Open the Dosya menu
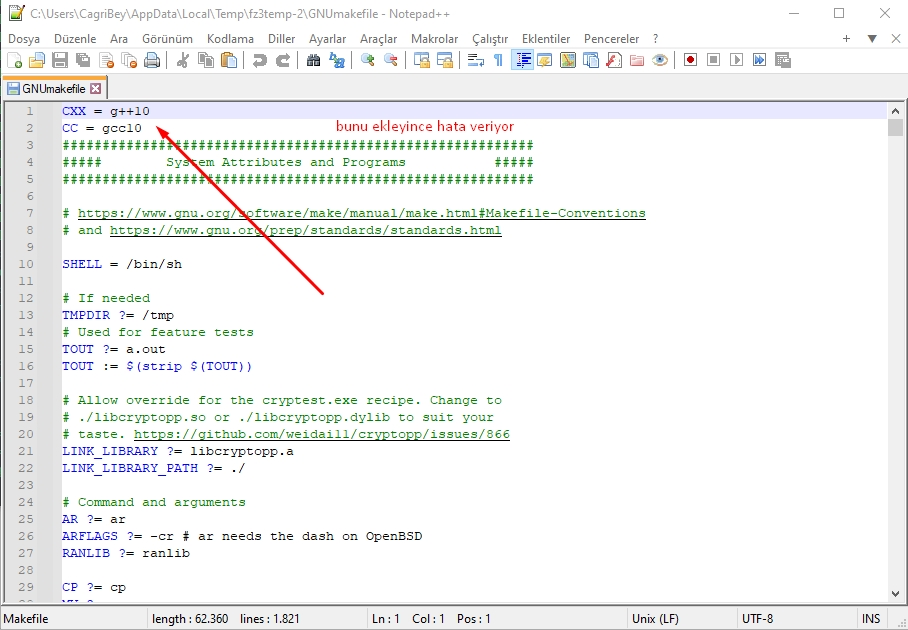The width and height of the screenshot is (908, 630). point(24,39)
